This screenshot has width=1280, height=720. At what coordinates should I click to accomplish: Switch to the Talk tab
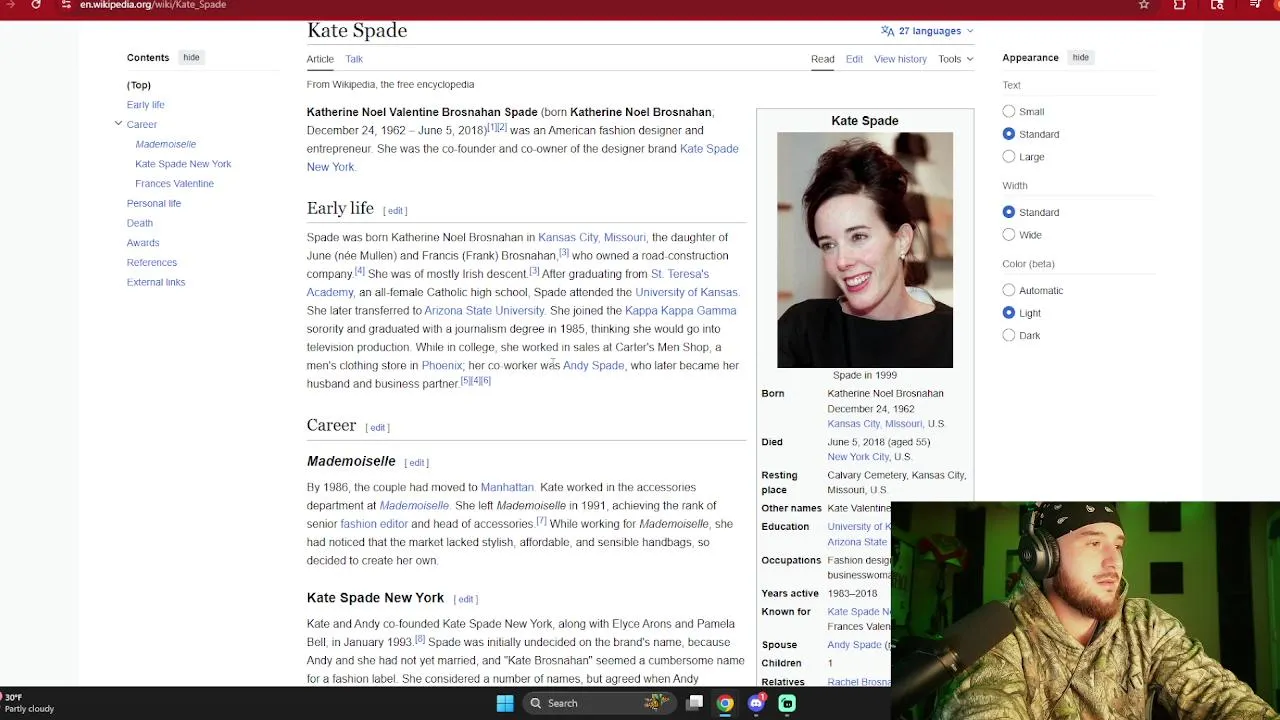(354, 59)
